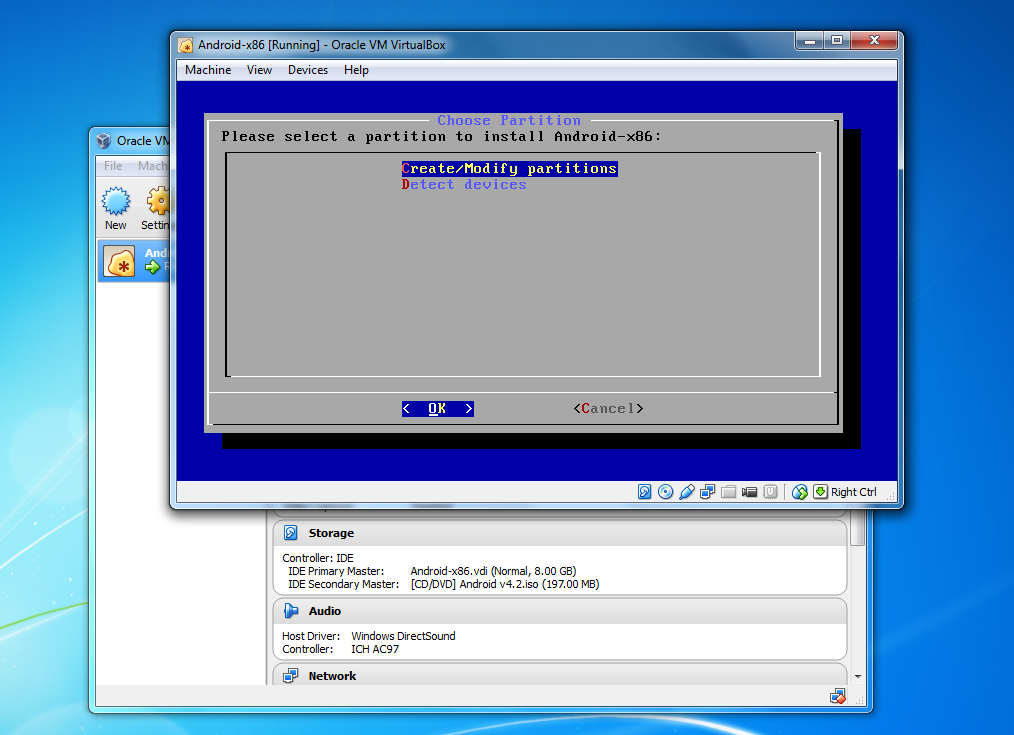Screen dimensions: 1014x735
Task: Open the File menu in Manager window
Action: point(113,165)
